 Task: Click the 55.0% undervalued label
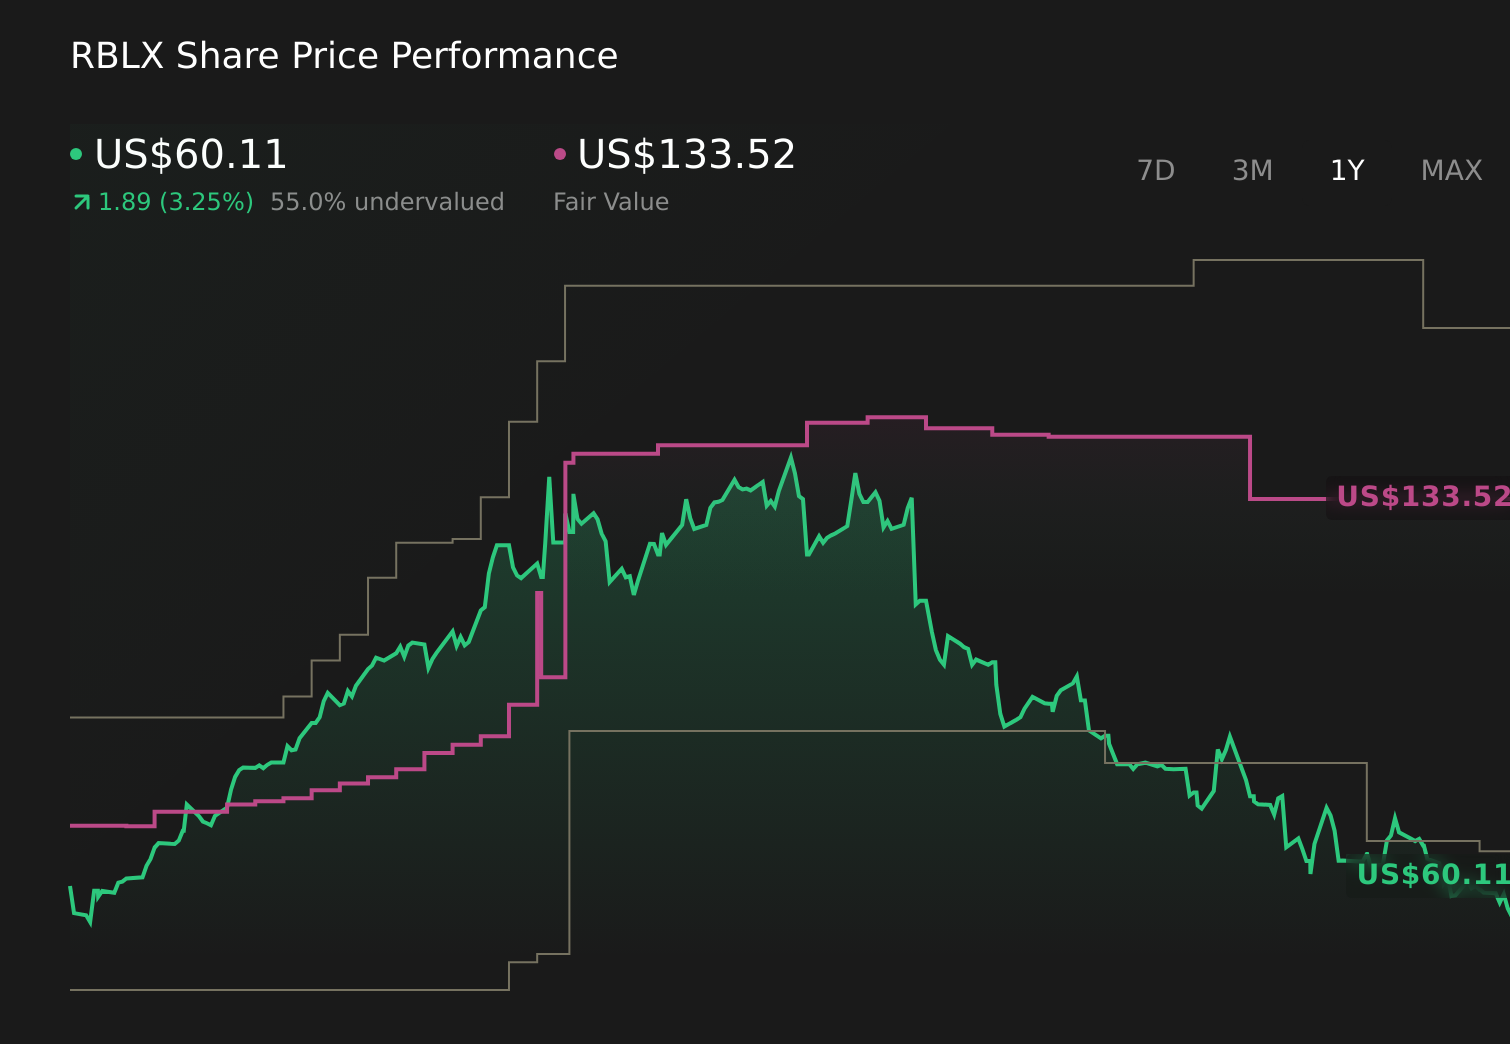click(386, 202)
